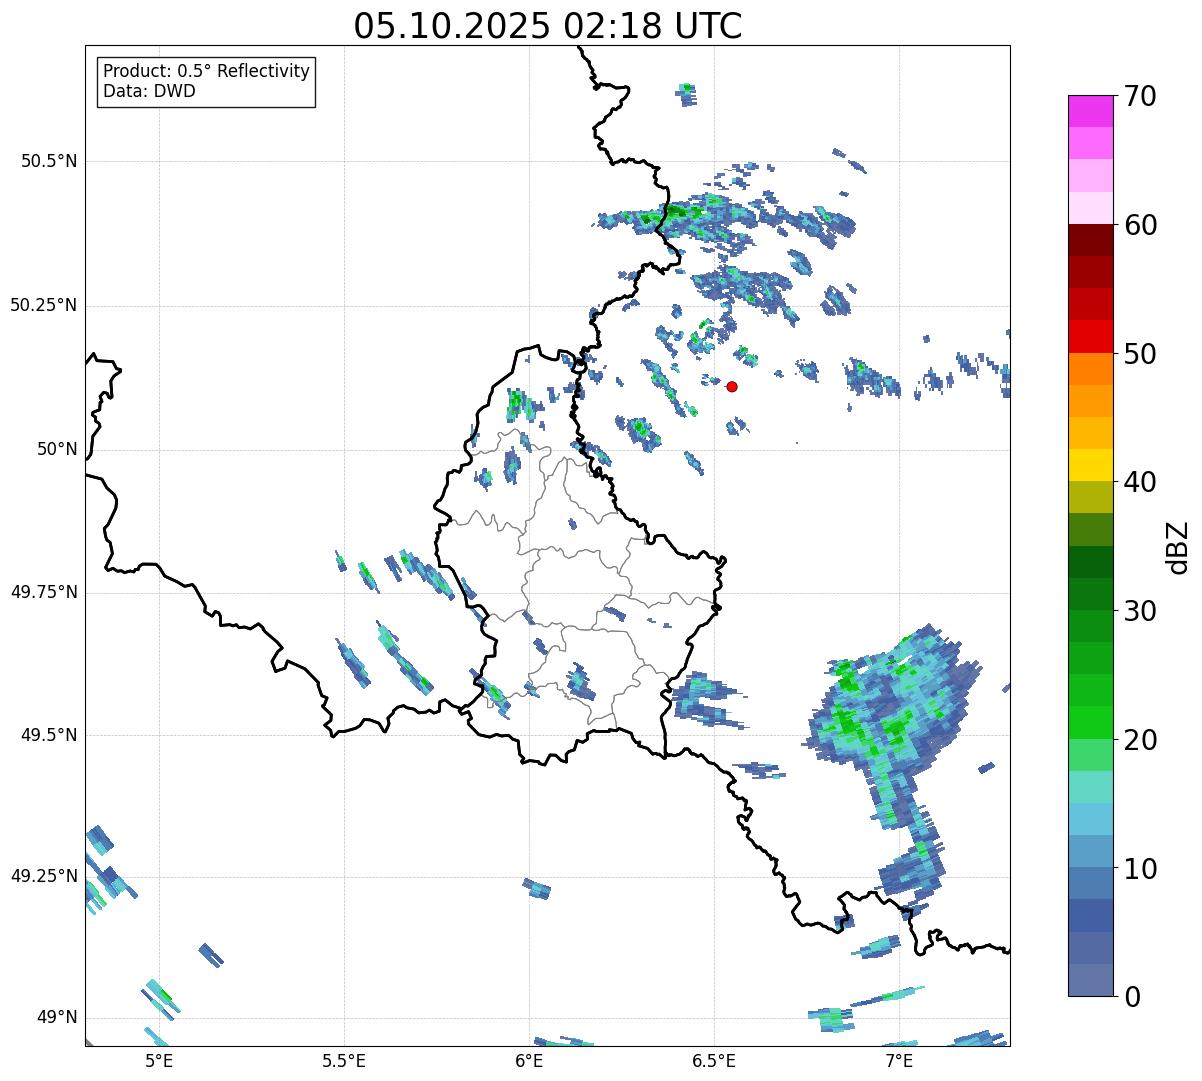Click the 49.75°N latitude label
This screenshot has width=1202, height=1081.
44,592
